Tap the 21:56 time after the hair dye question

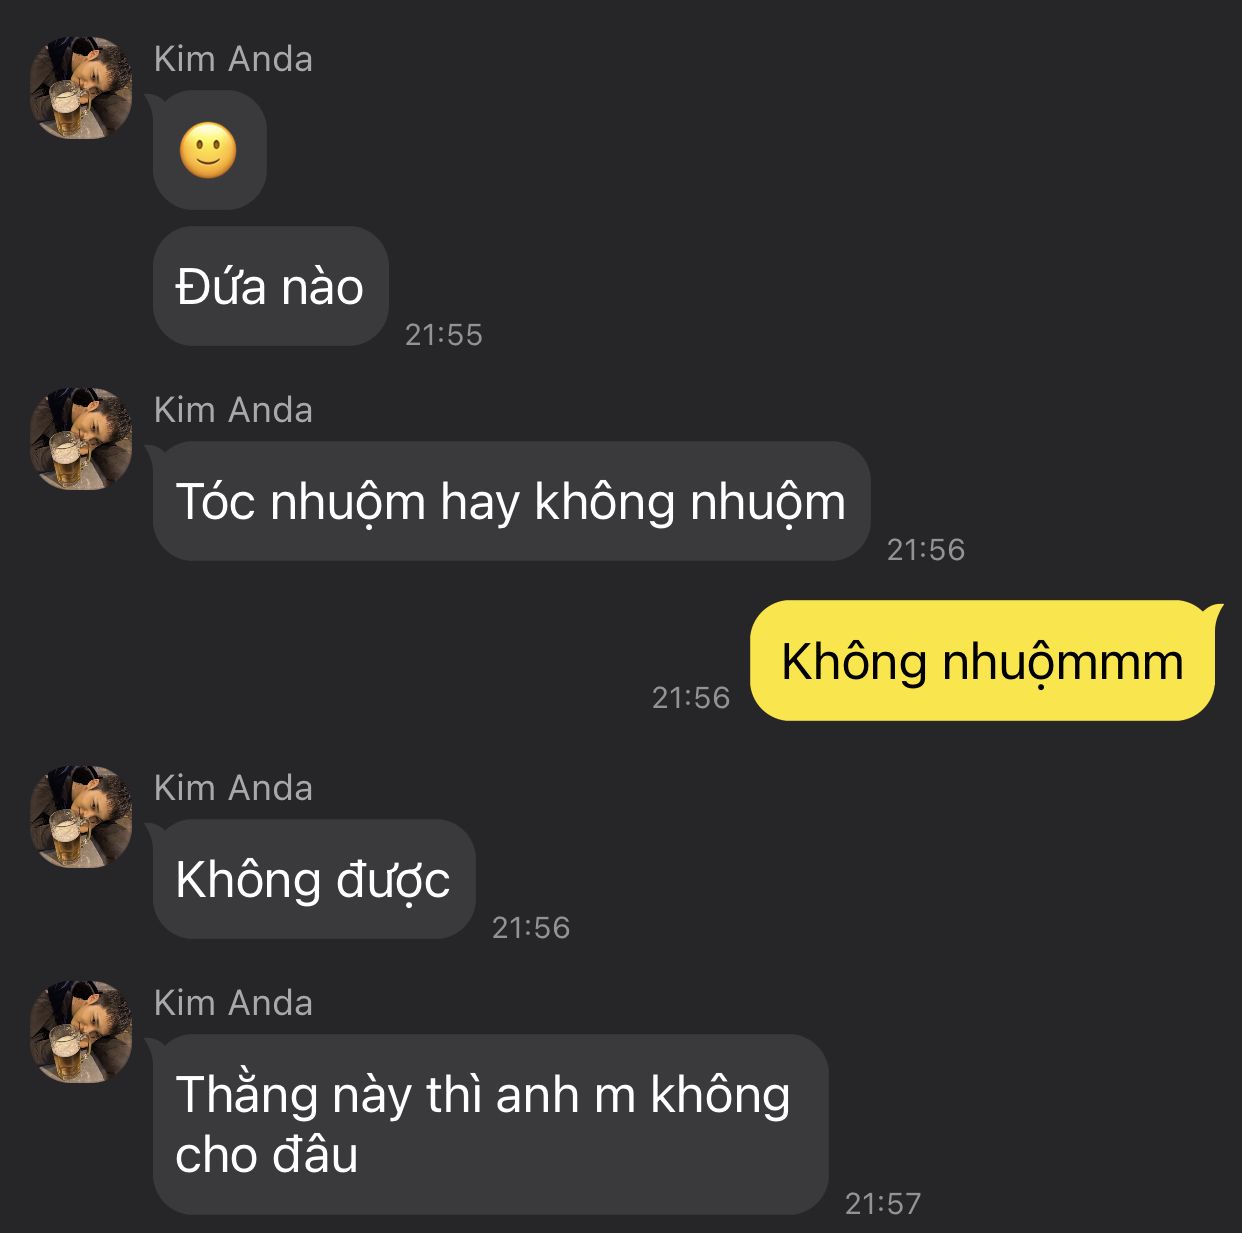[926, 549]
